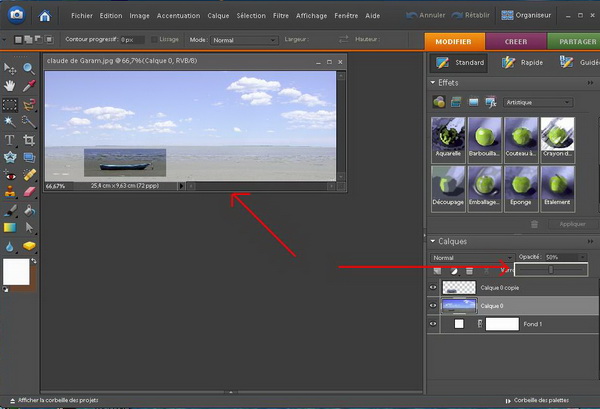This screenshot has height=409, width=600.
Task: Click the Rétablir redo button
Action: coord(471,15)
